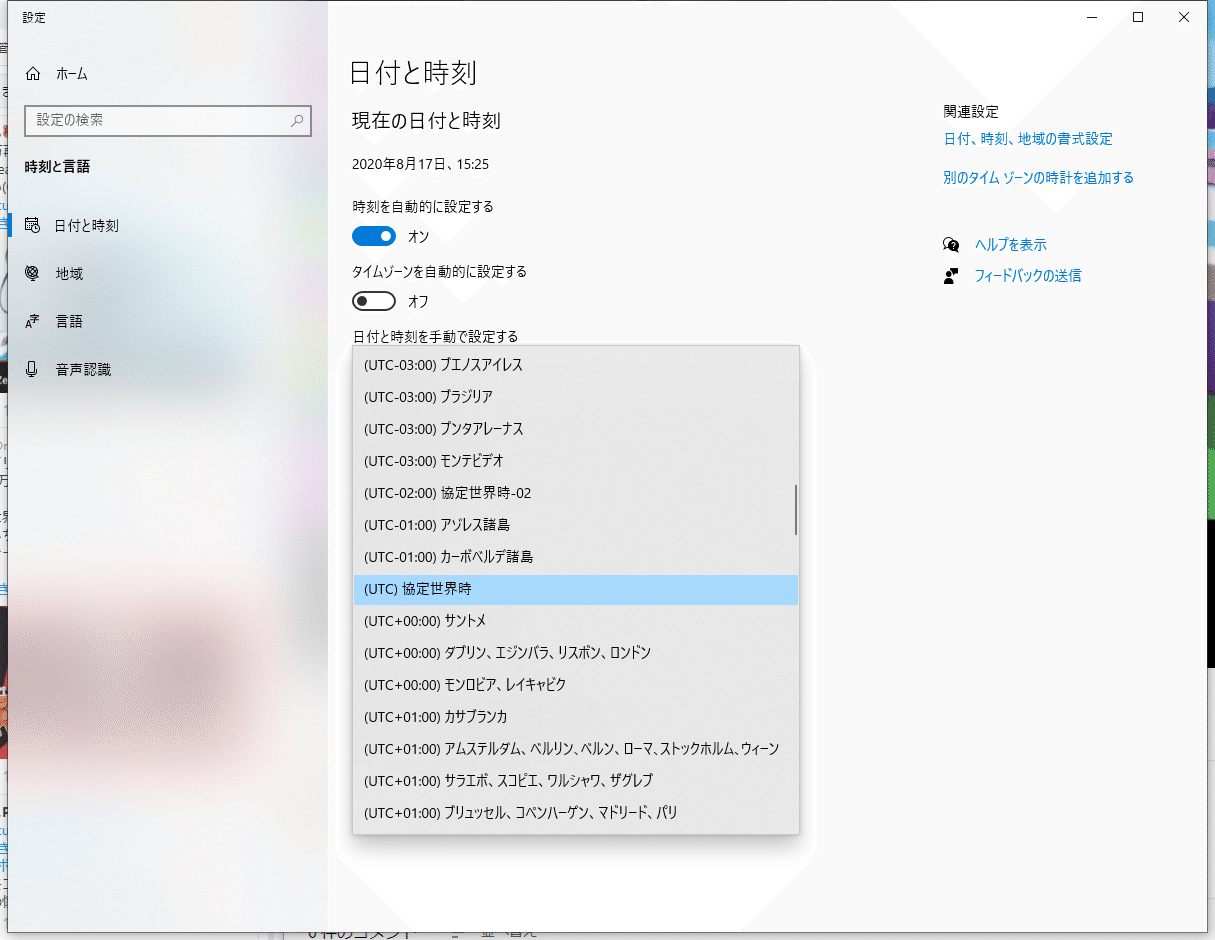Viewport: 1215px width, 940px height.
Task: Select (UTC-03:00) ブエノスアイレス time zone
Action: pyautogui.click(x=576, y=365)
